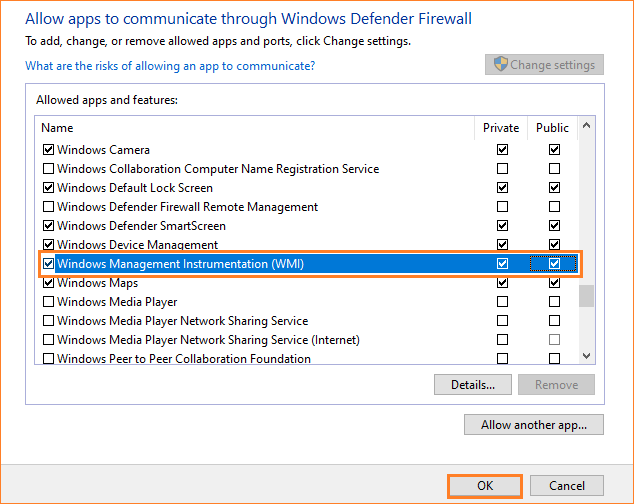Enable Windows Media Player name checkbox
Image resolution: width=634 pixels, height=504 pixels.
coord(49,302)
